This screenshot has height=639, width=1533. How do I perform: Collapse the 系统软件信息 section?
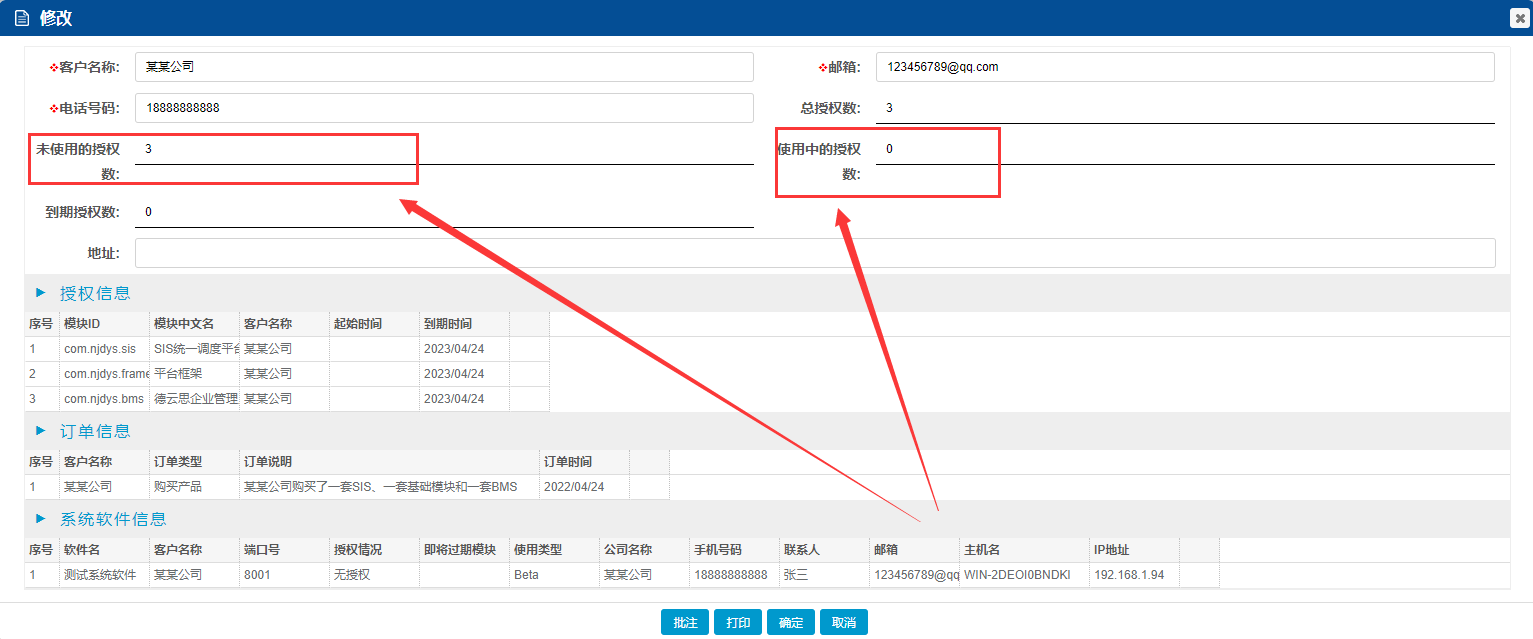click(41, 519)
